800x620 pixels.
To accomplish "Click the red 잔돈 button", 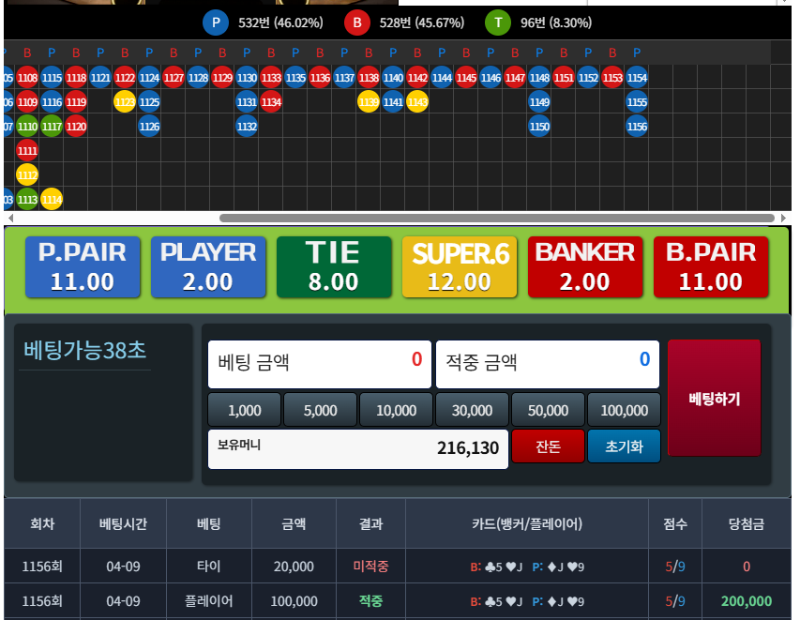I will pos(547,447).
